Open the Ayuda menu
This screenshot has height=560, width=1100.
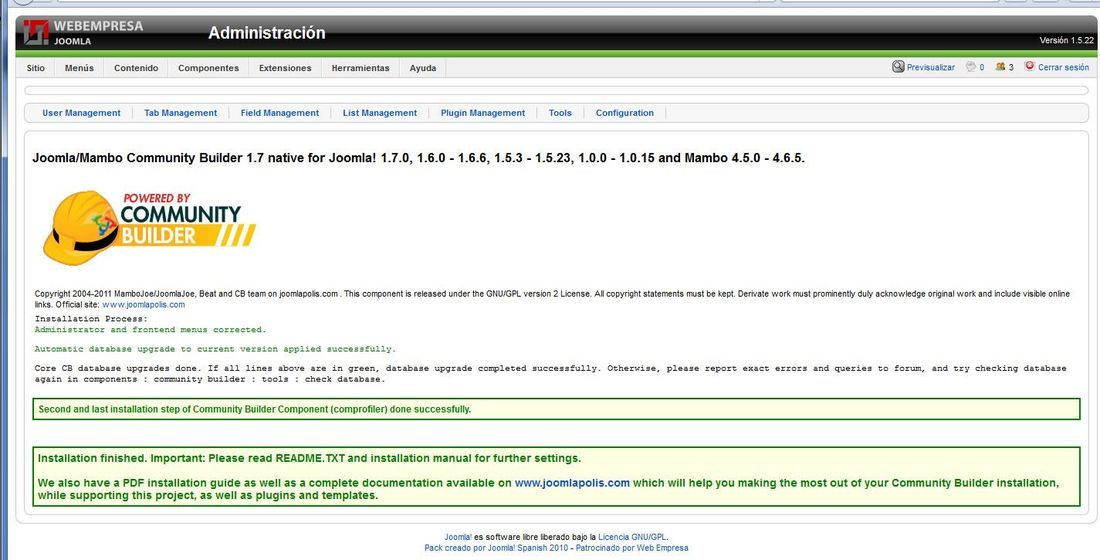[423, 68]
